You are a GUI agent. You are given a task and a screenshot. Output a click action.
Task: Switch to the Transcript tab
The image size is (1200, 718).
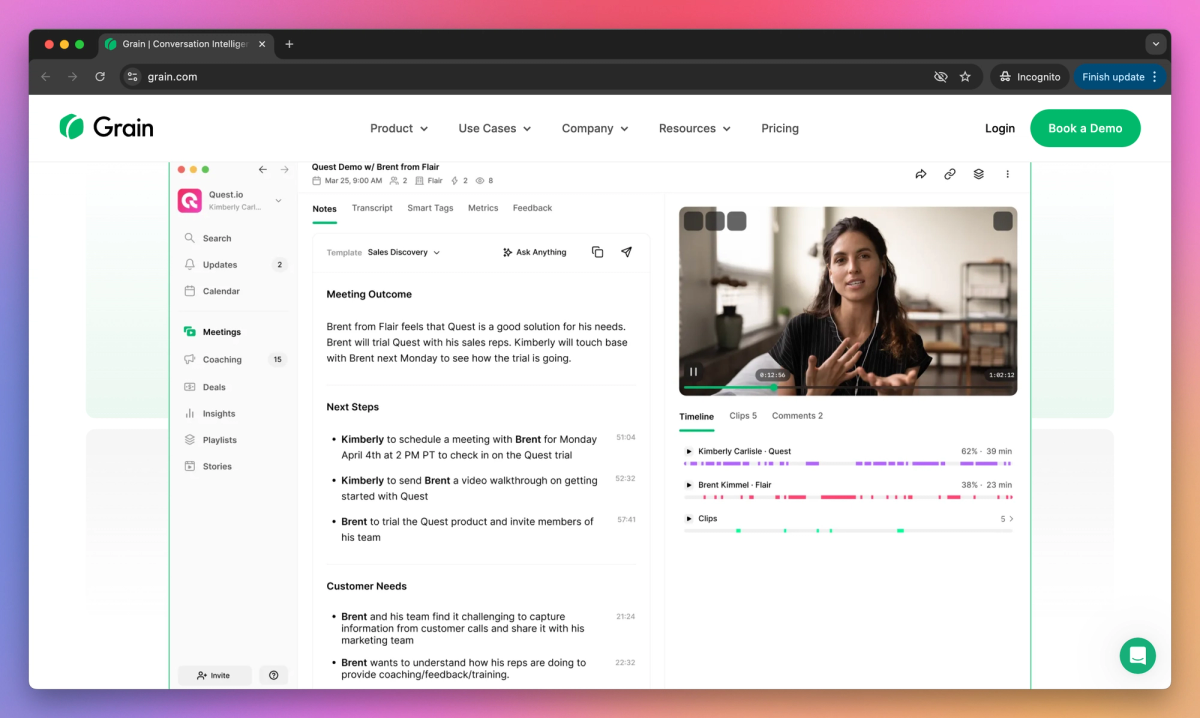pyautogui.click(x=372, y=208)
